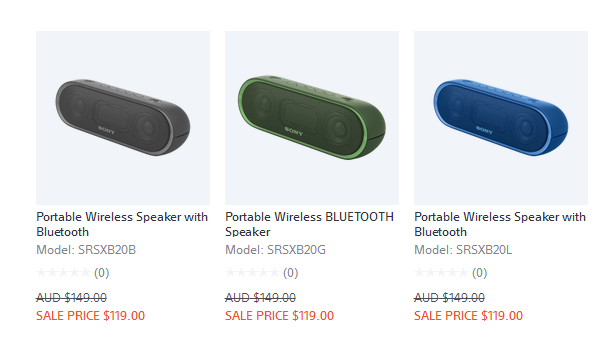Click star rating under SRSXB20B
The width and height of the screenshot is (609, 364).
click(63, 273)
